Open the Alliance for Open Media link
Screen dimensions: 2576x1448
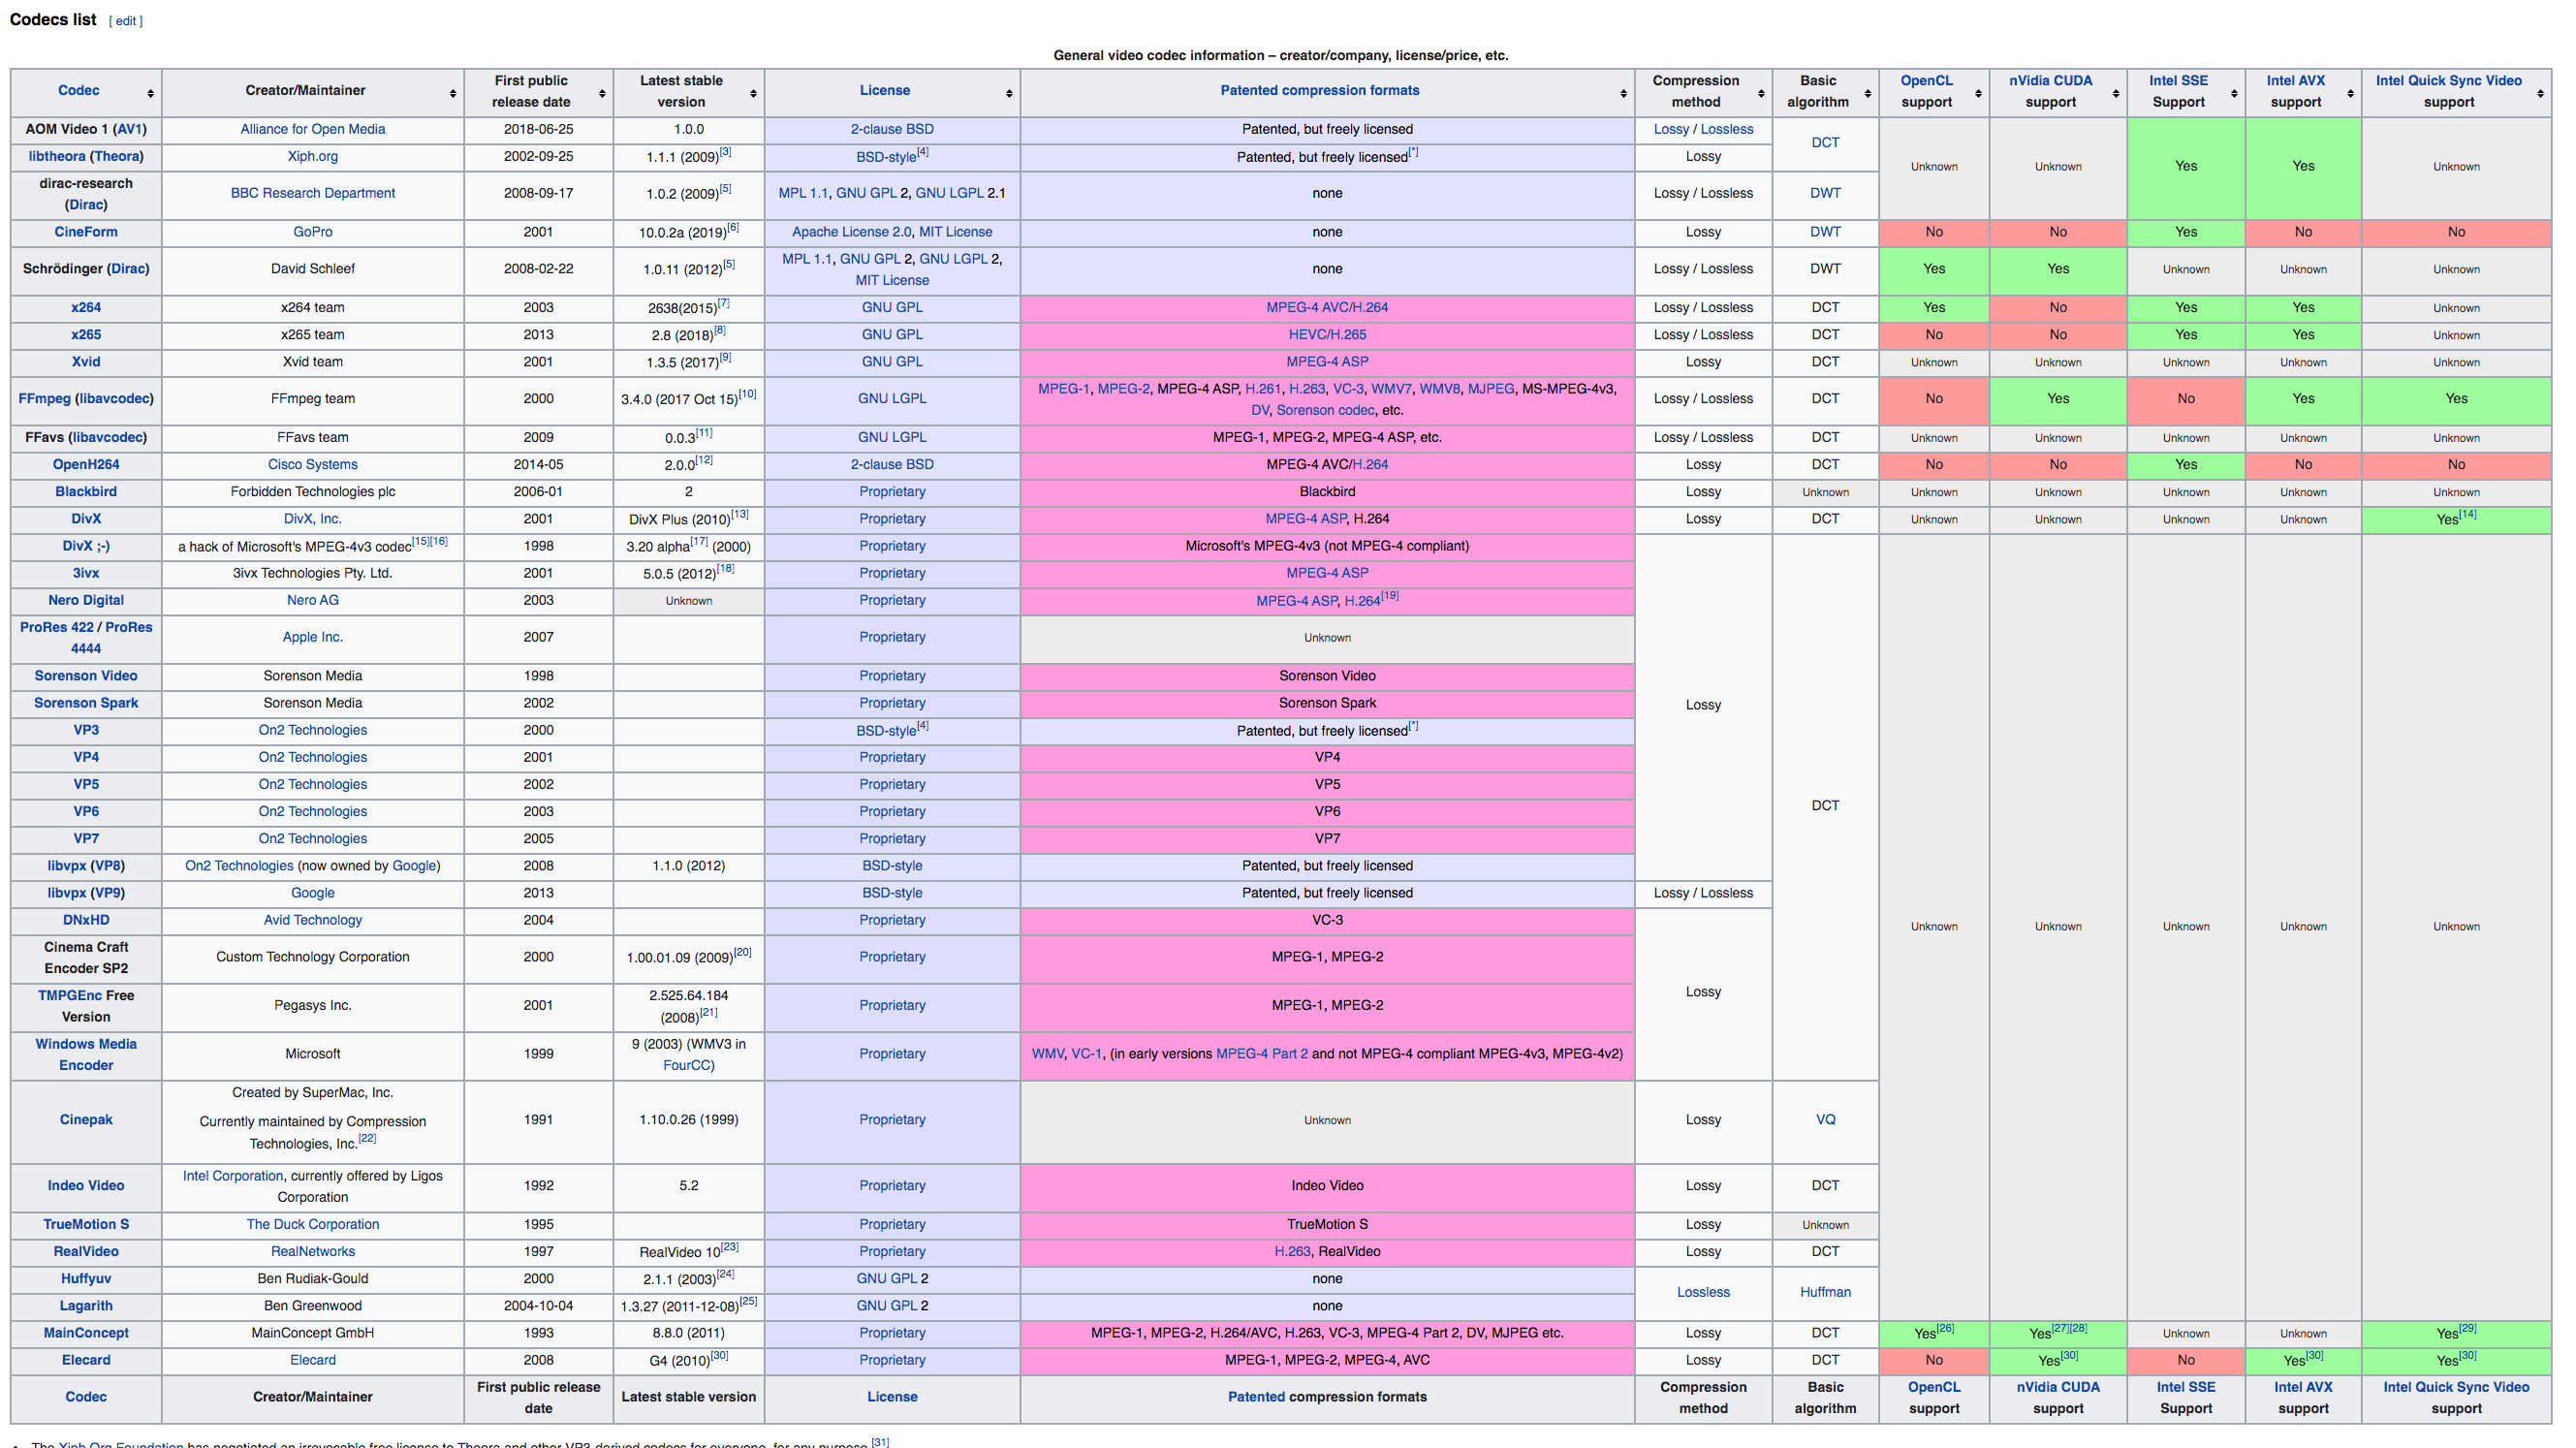[312, 129]
